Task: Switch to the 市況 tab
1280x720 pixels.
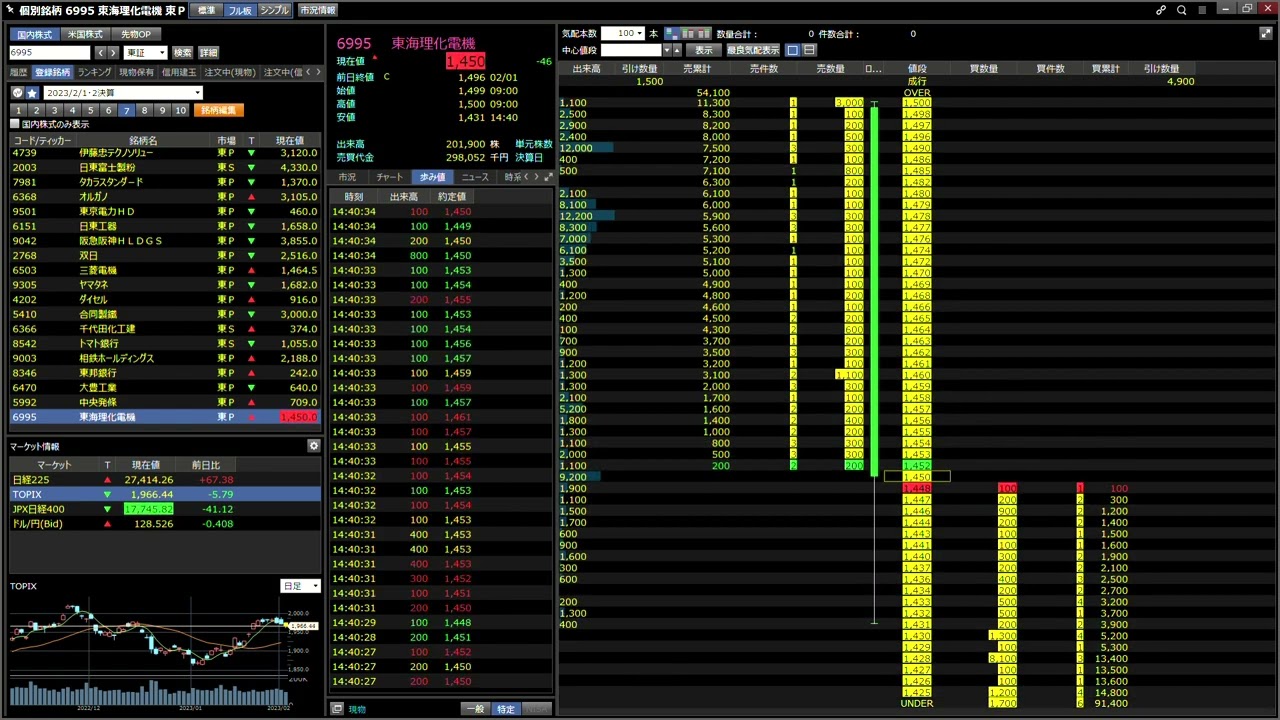Action: coord(347,177)
